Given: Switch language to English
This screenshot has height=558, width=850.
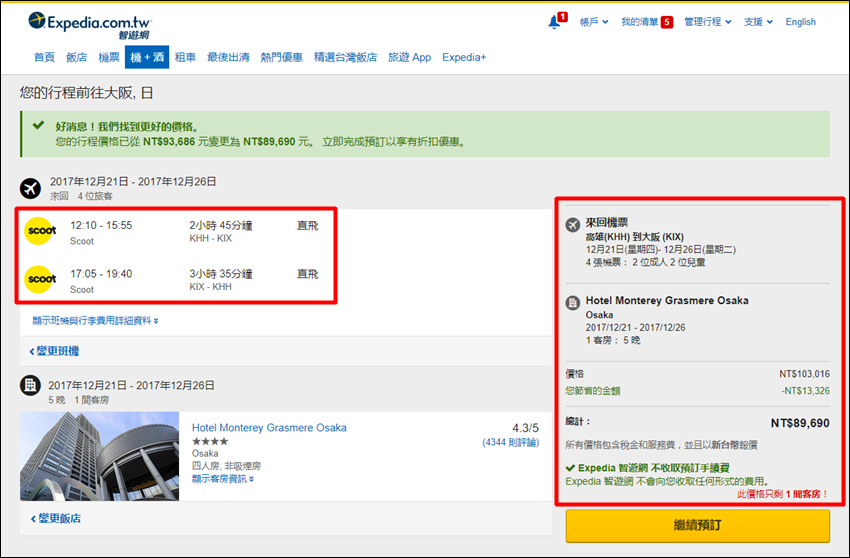Looking at the screenshot, I should [800, 22].
